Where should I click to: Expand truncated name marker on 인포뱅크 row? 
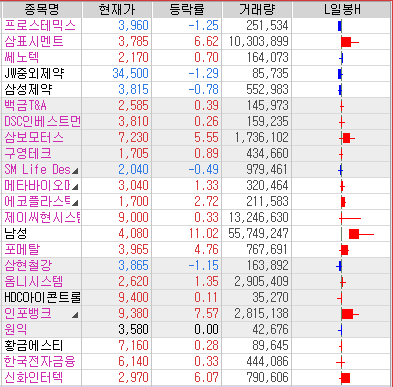[x=75, y=315]
